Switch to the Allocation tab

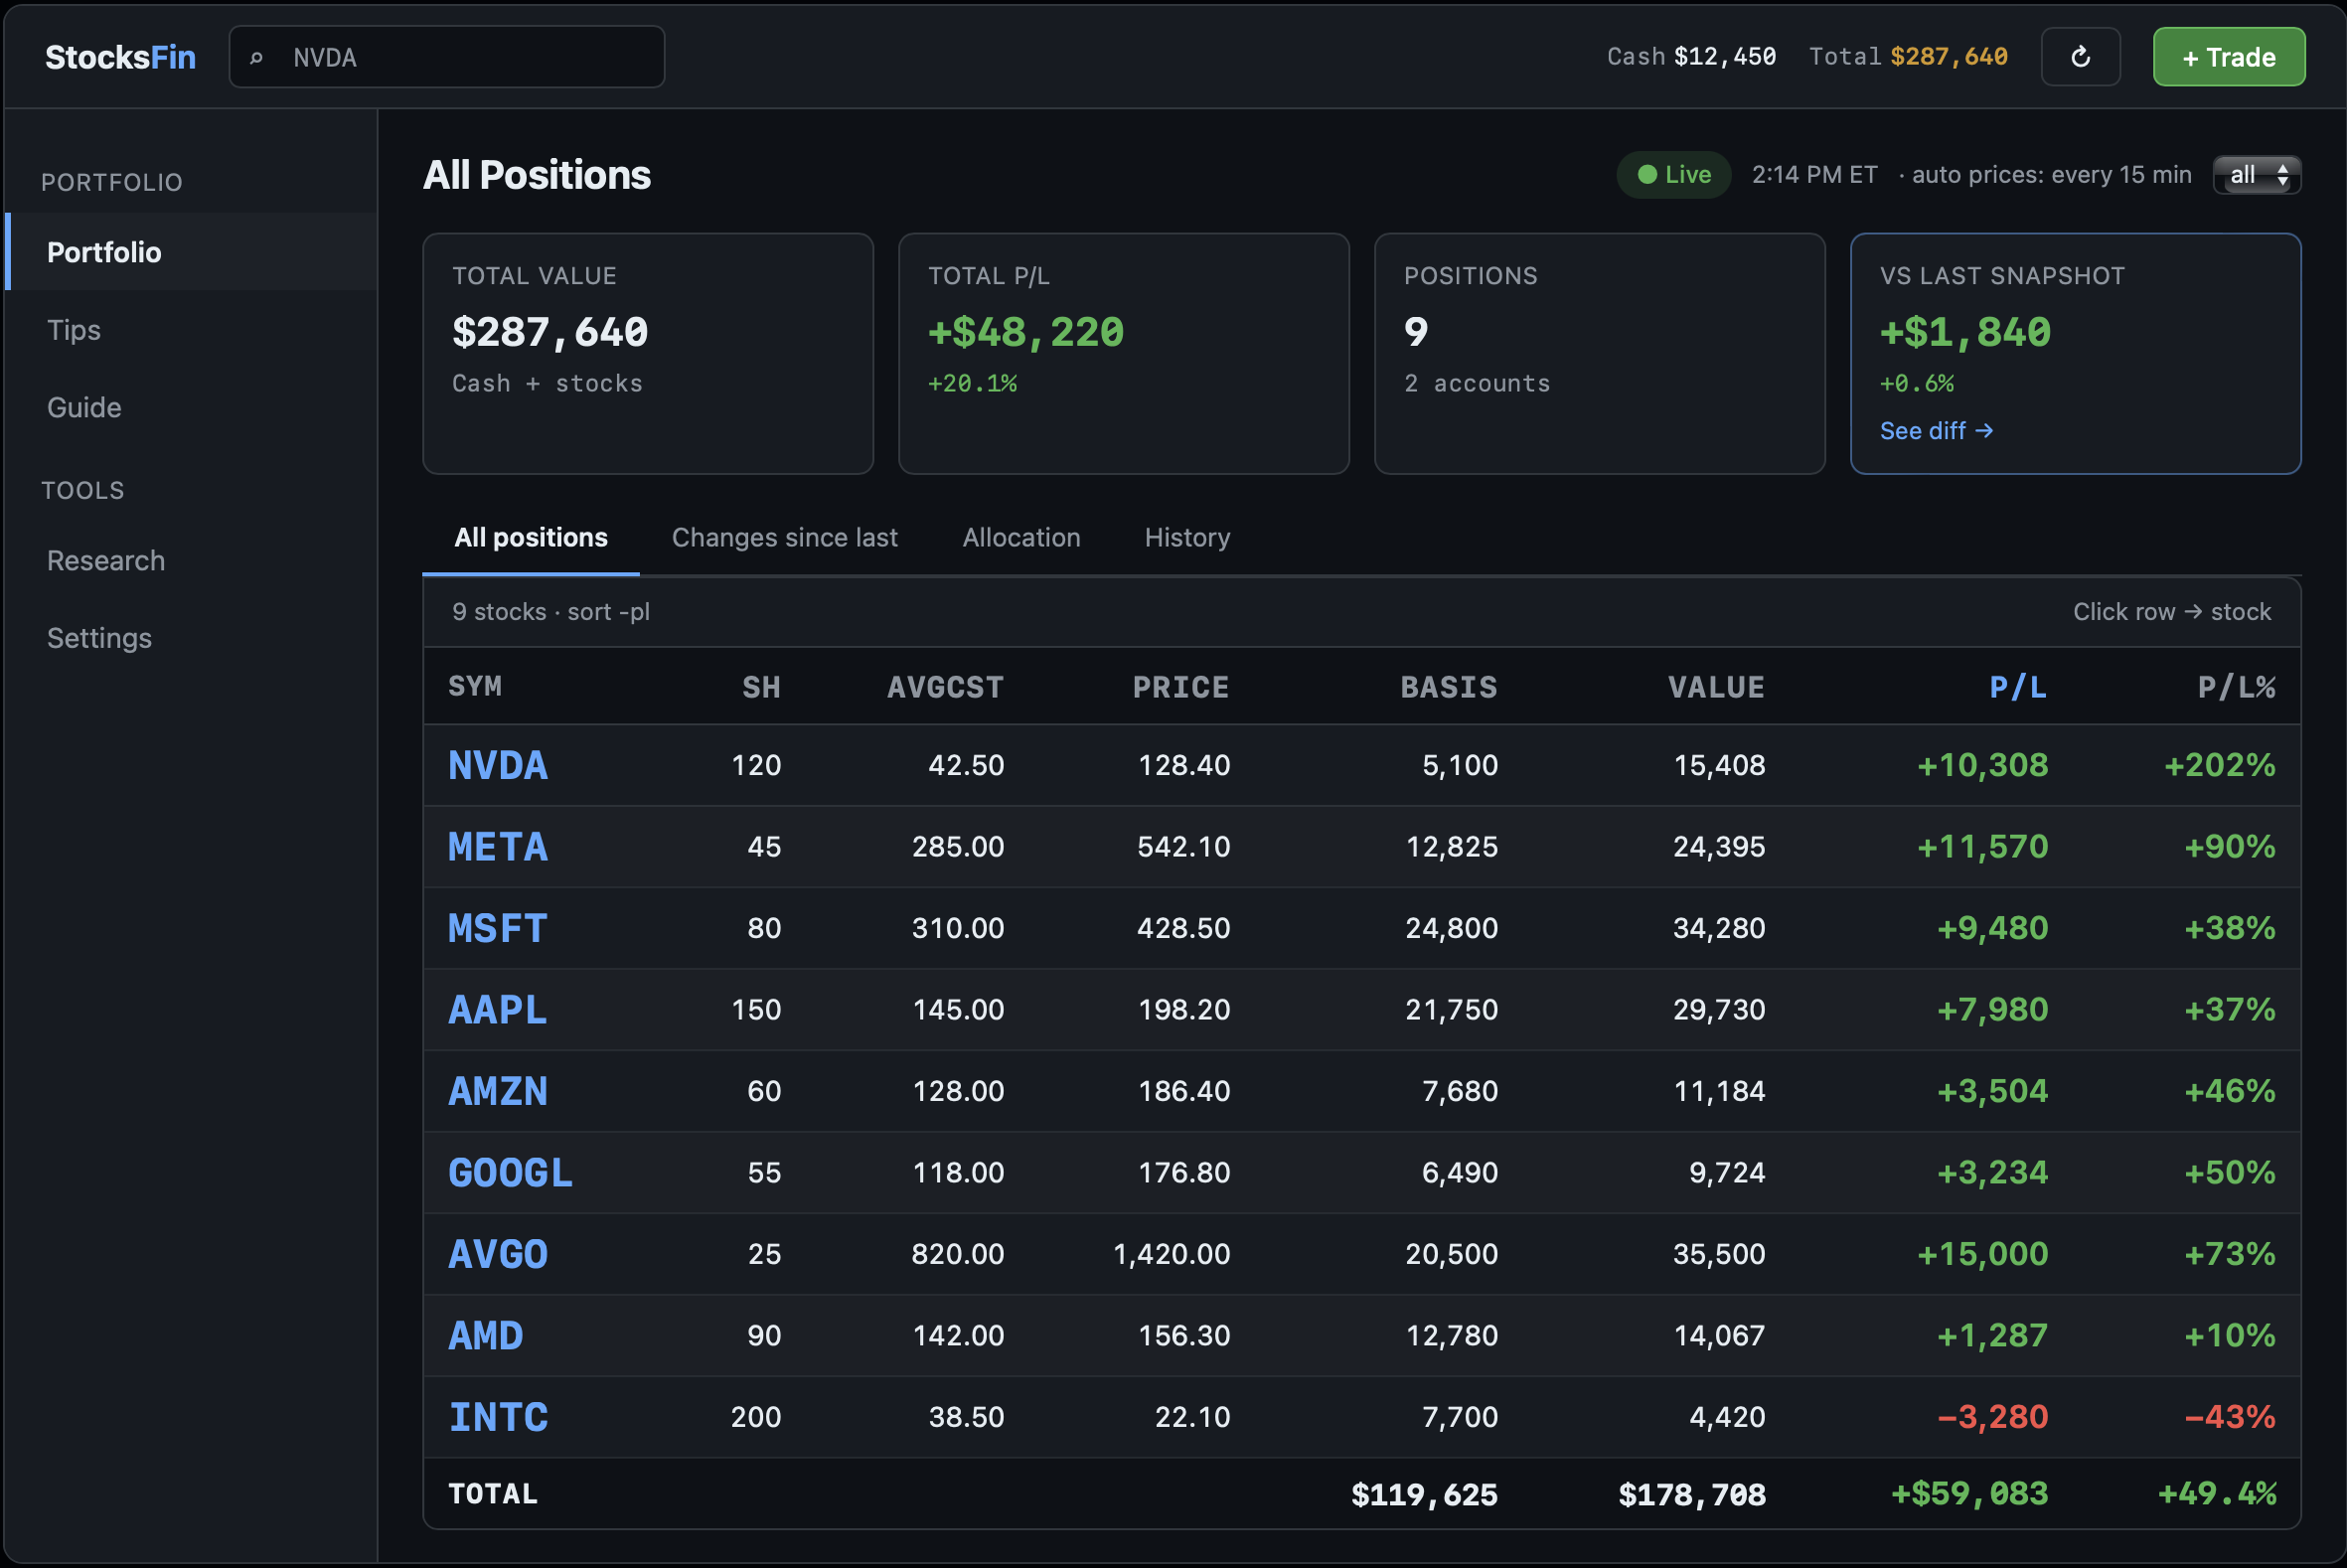pos(1021,538)
